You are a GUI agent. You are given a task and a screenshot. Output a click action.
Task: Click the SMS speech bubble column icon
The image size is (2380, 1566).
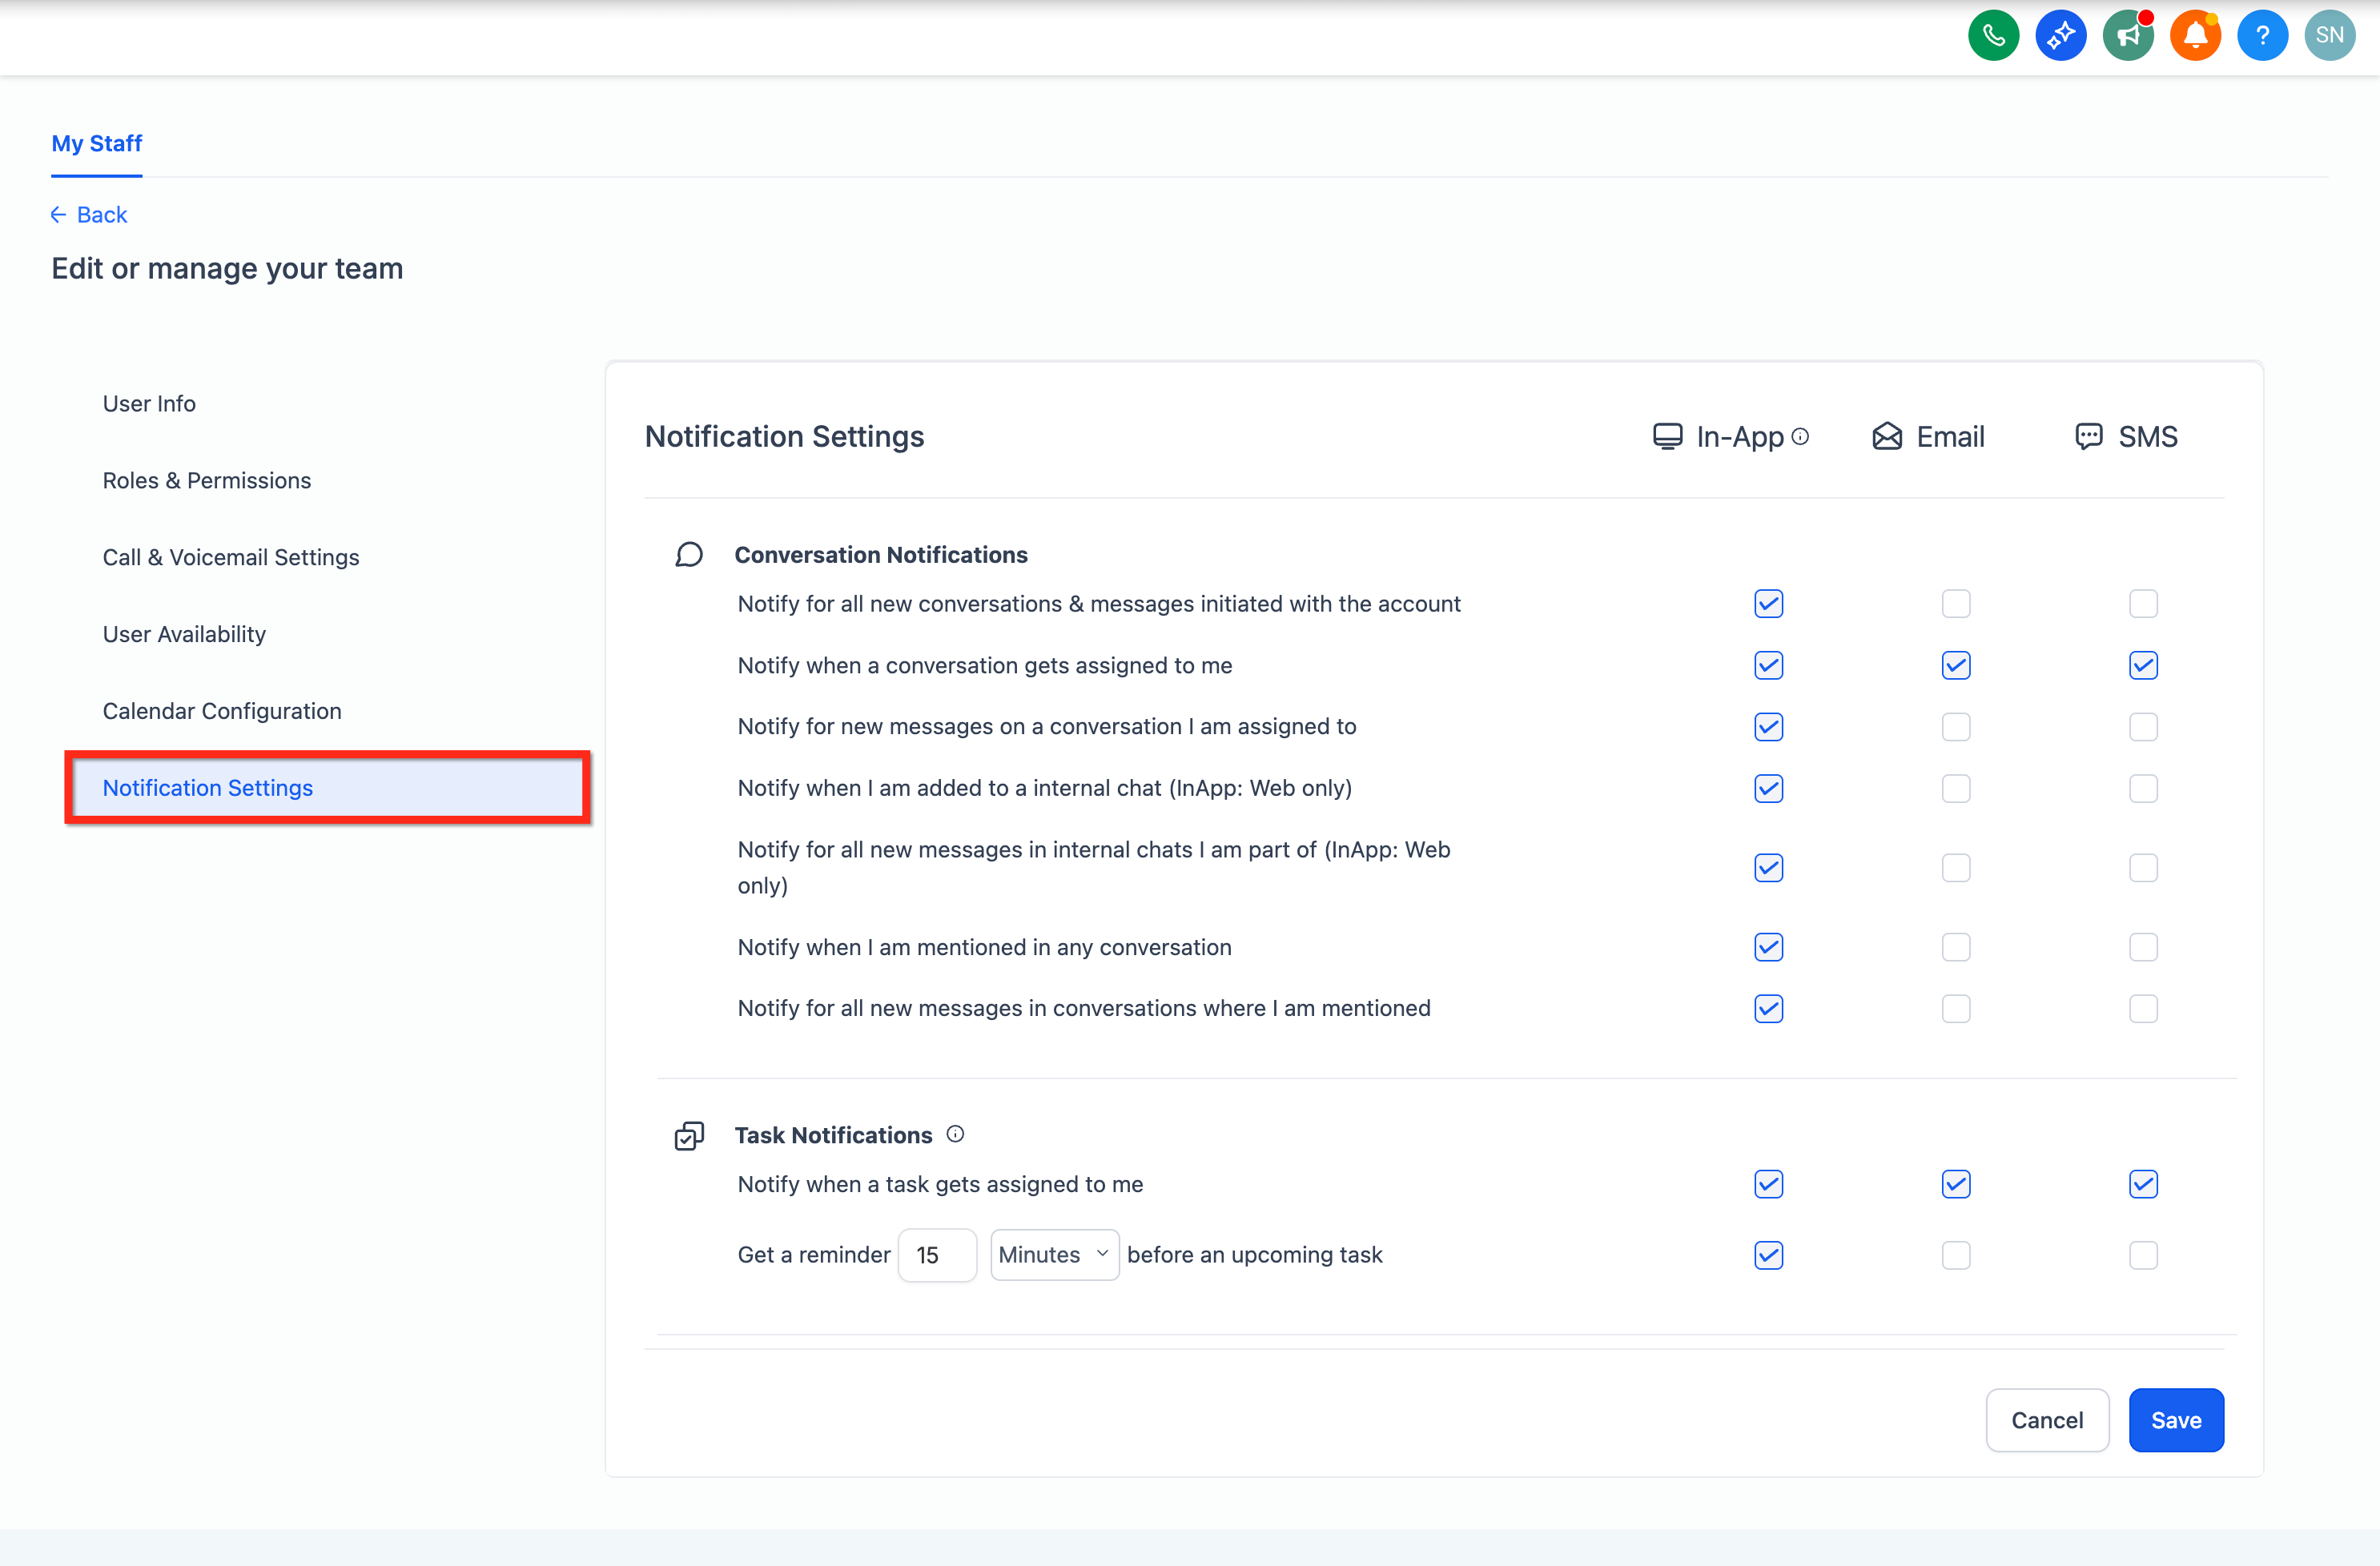pyautogui.click(x=2088, y=437)
